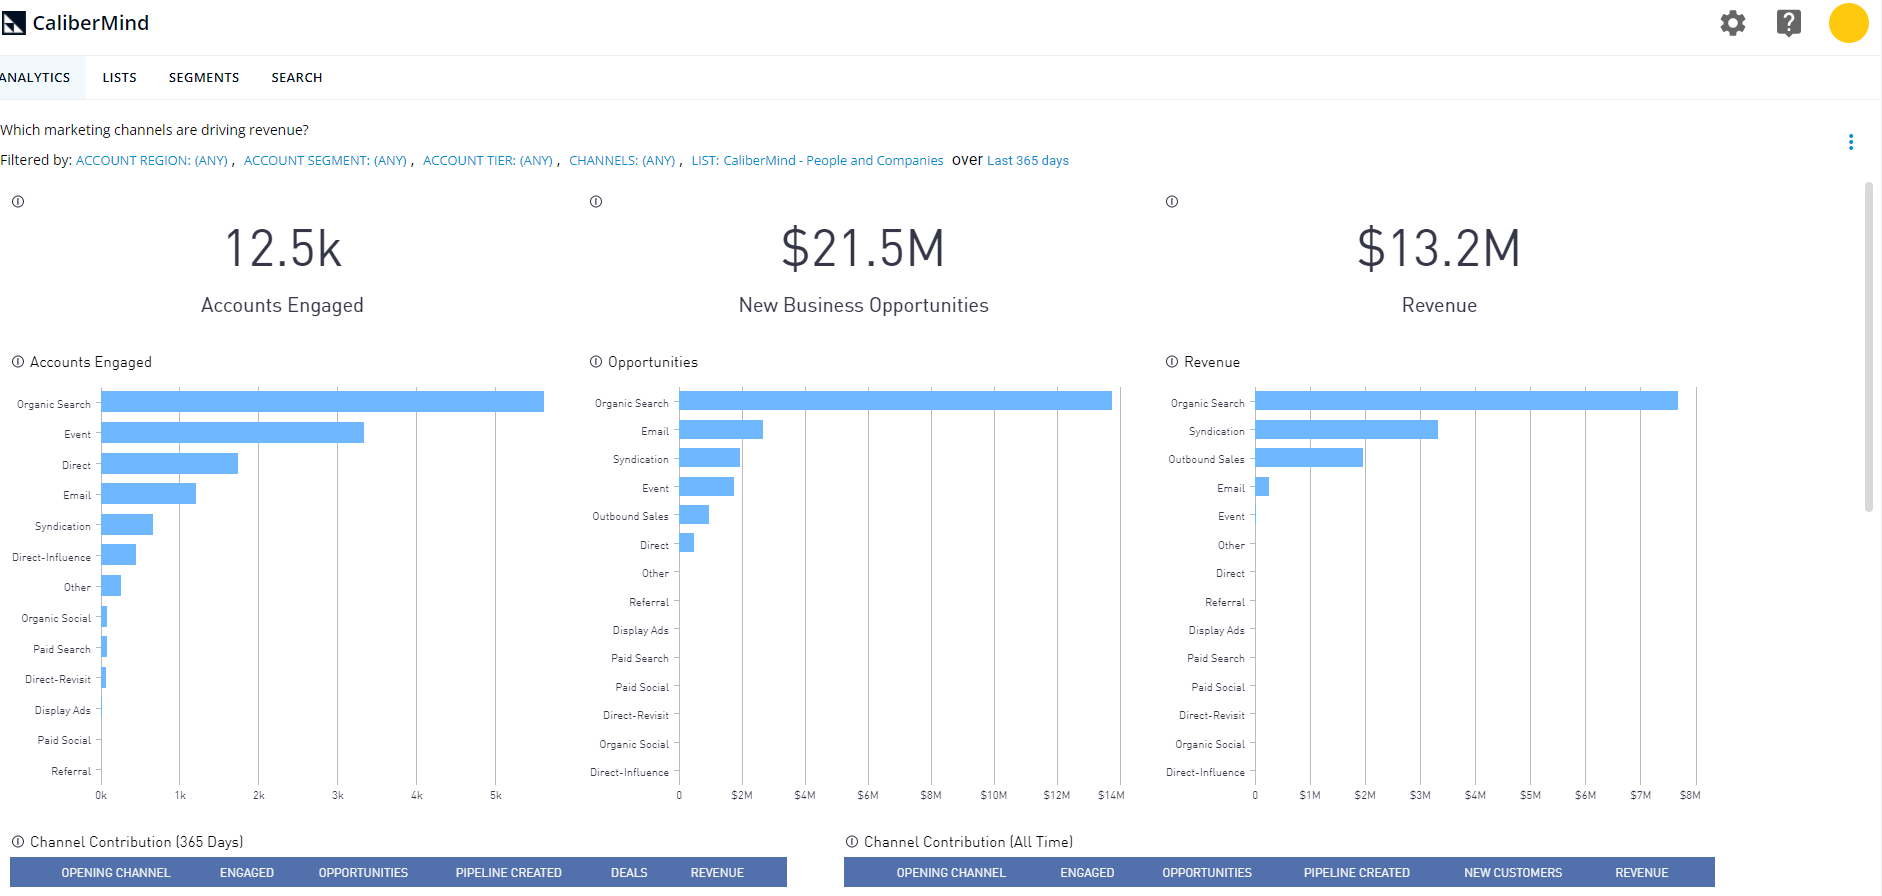Click the vertical page scrollbar
Screen dimensions: 1882x896
1869,346
